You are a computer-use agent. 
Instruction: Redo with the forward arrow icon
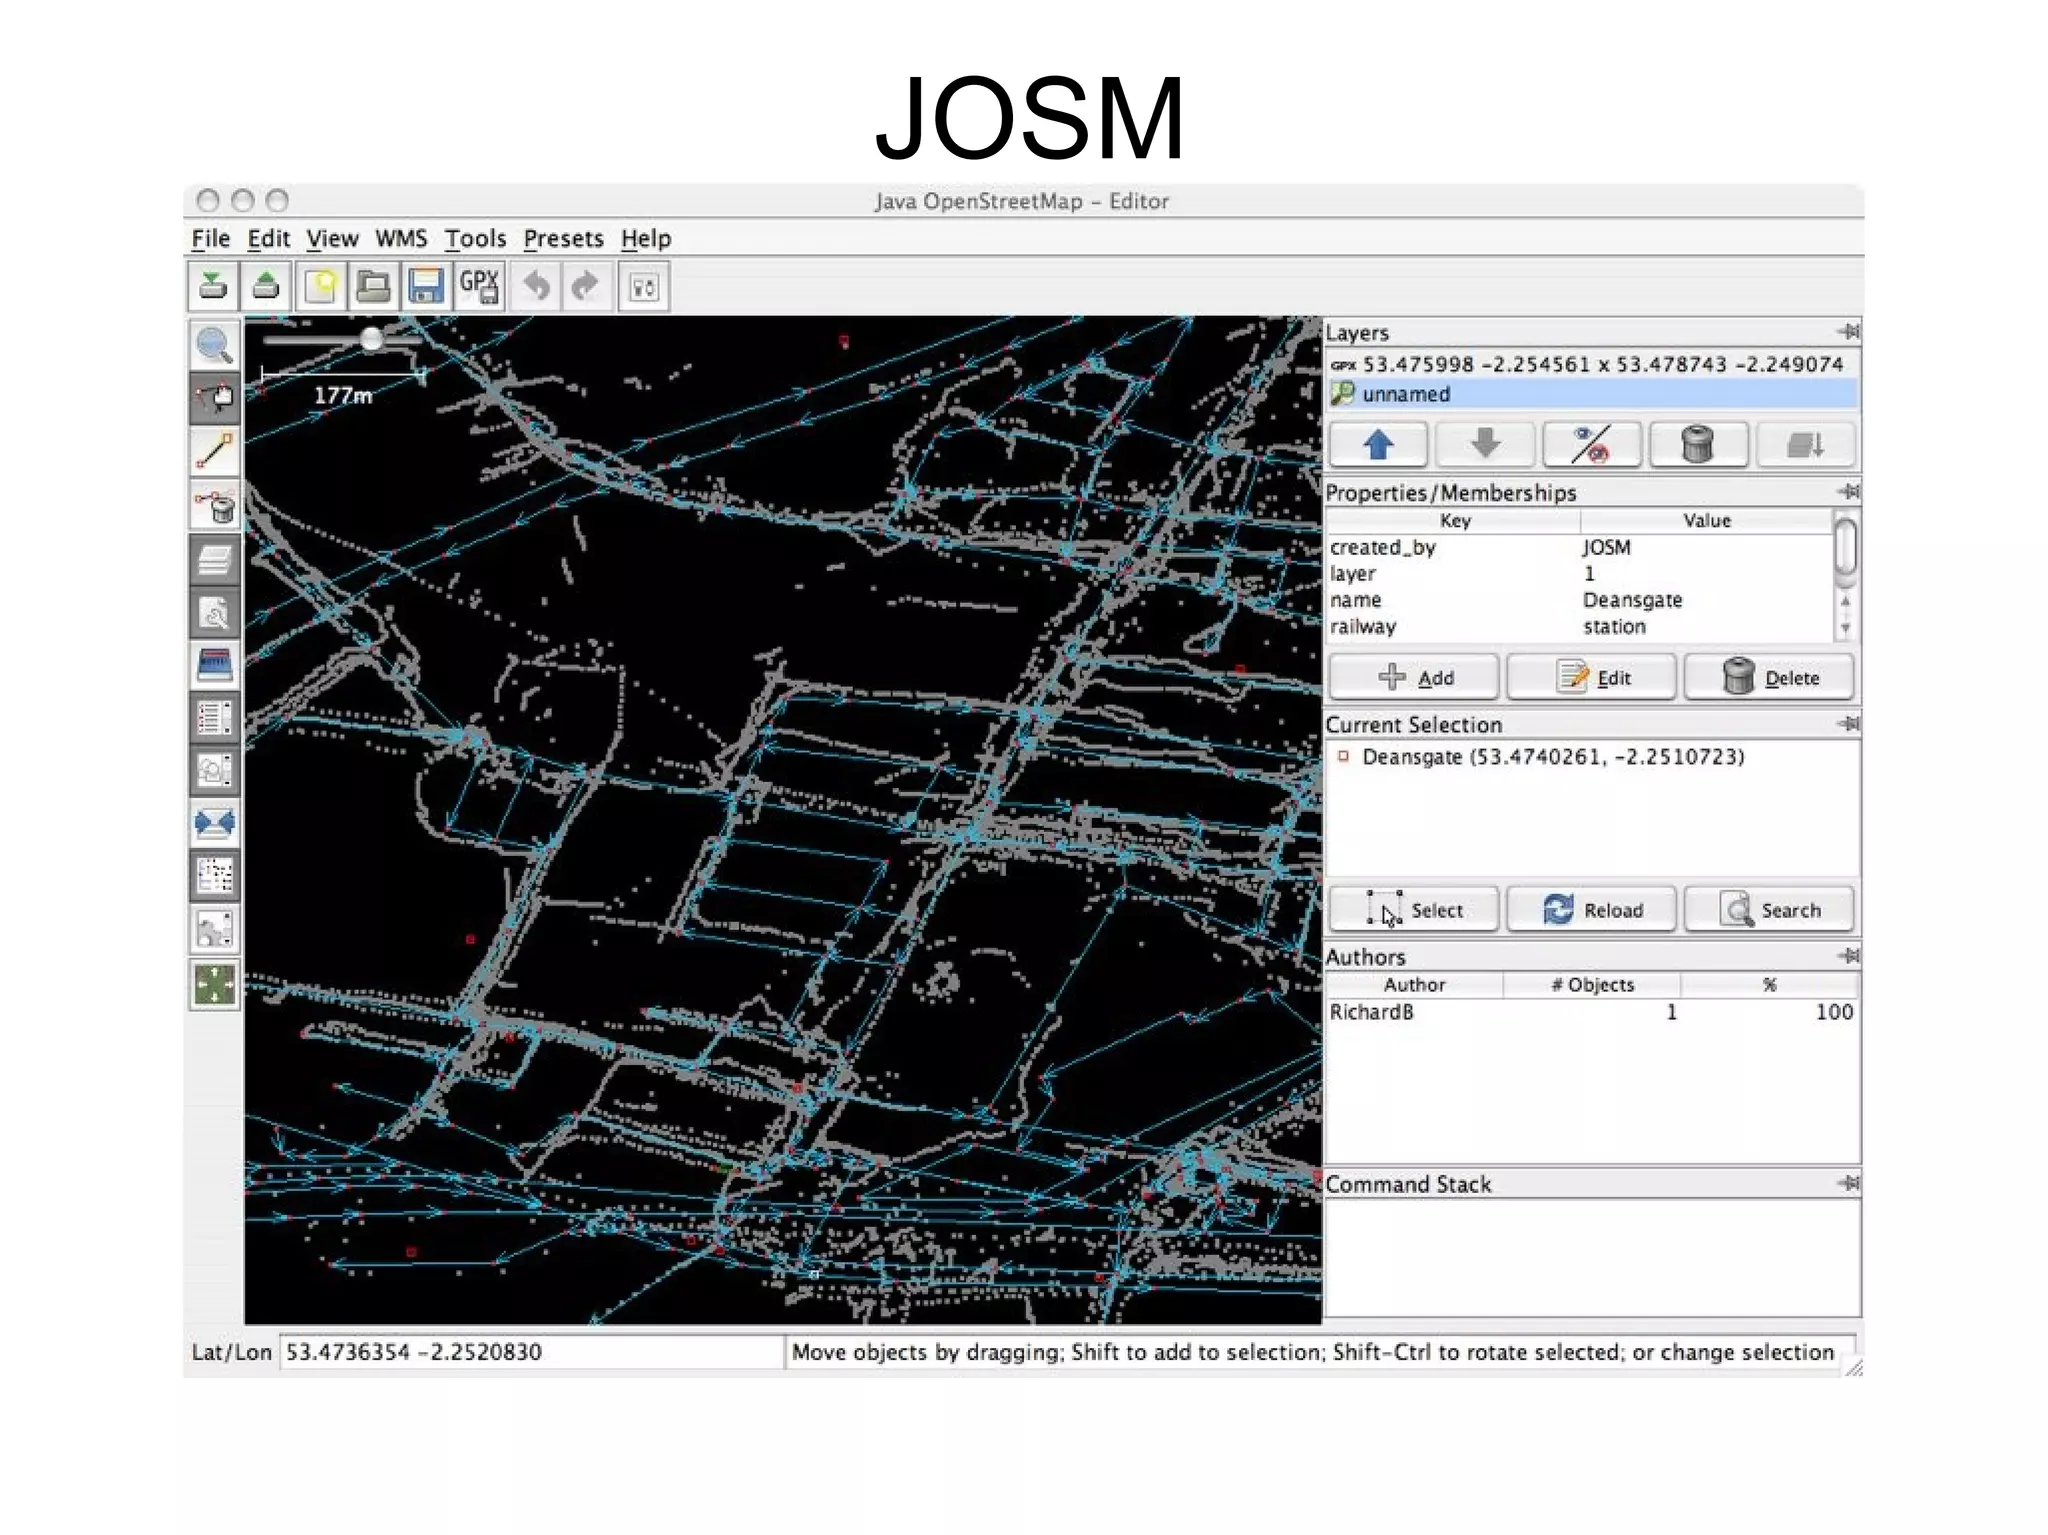pos(586,287)
